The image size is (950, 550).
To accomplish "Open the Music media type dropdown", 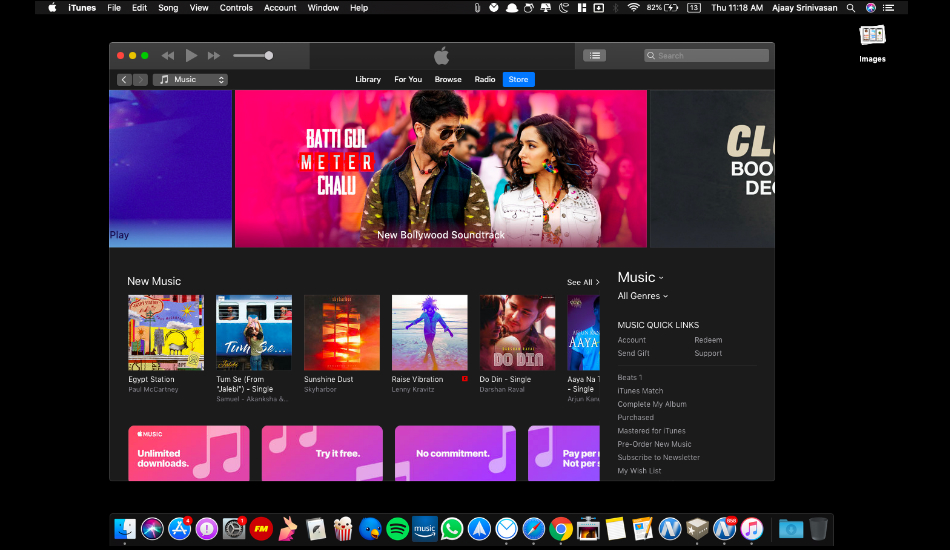I will (190, 79).
